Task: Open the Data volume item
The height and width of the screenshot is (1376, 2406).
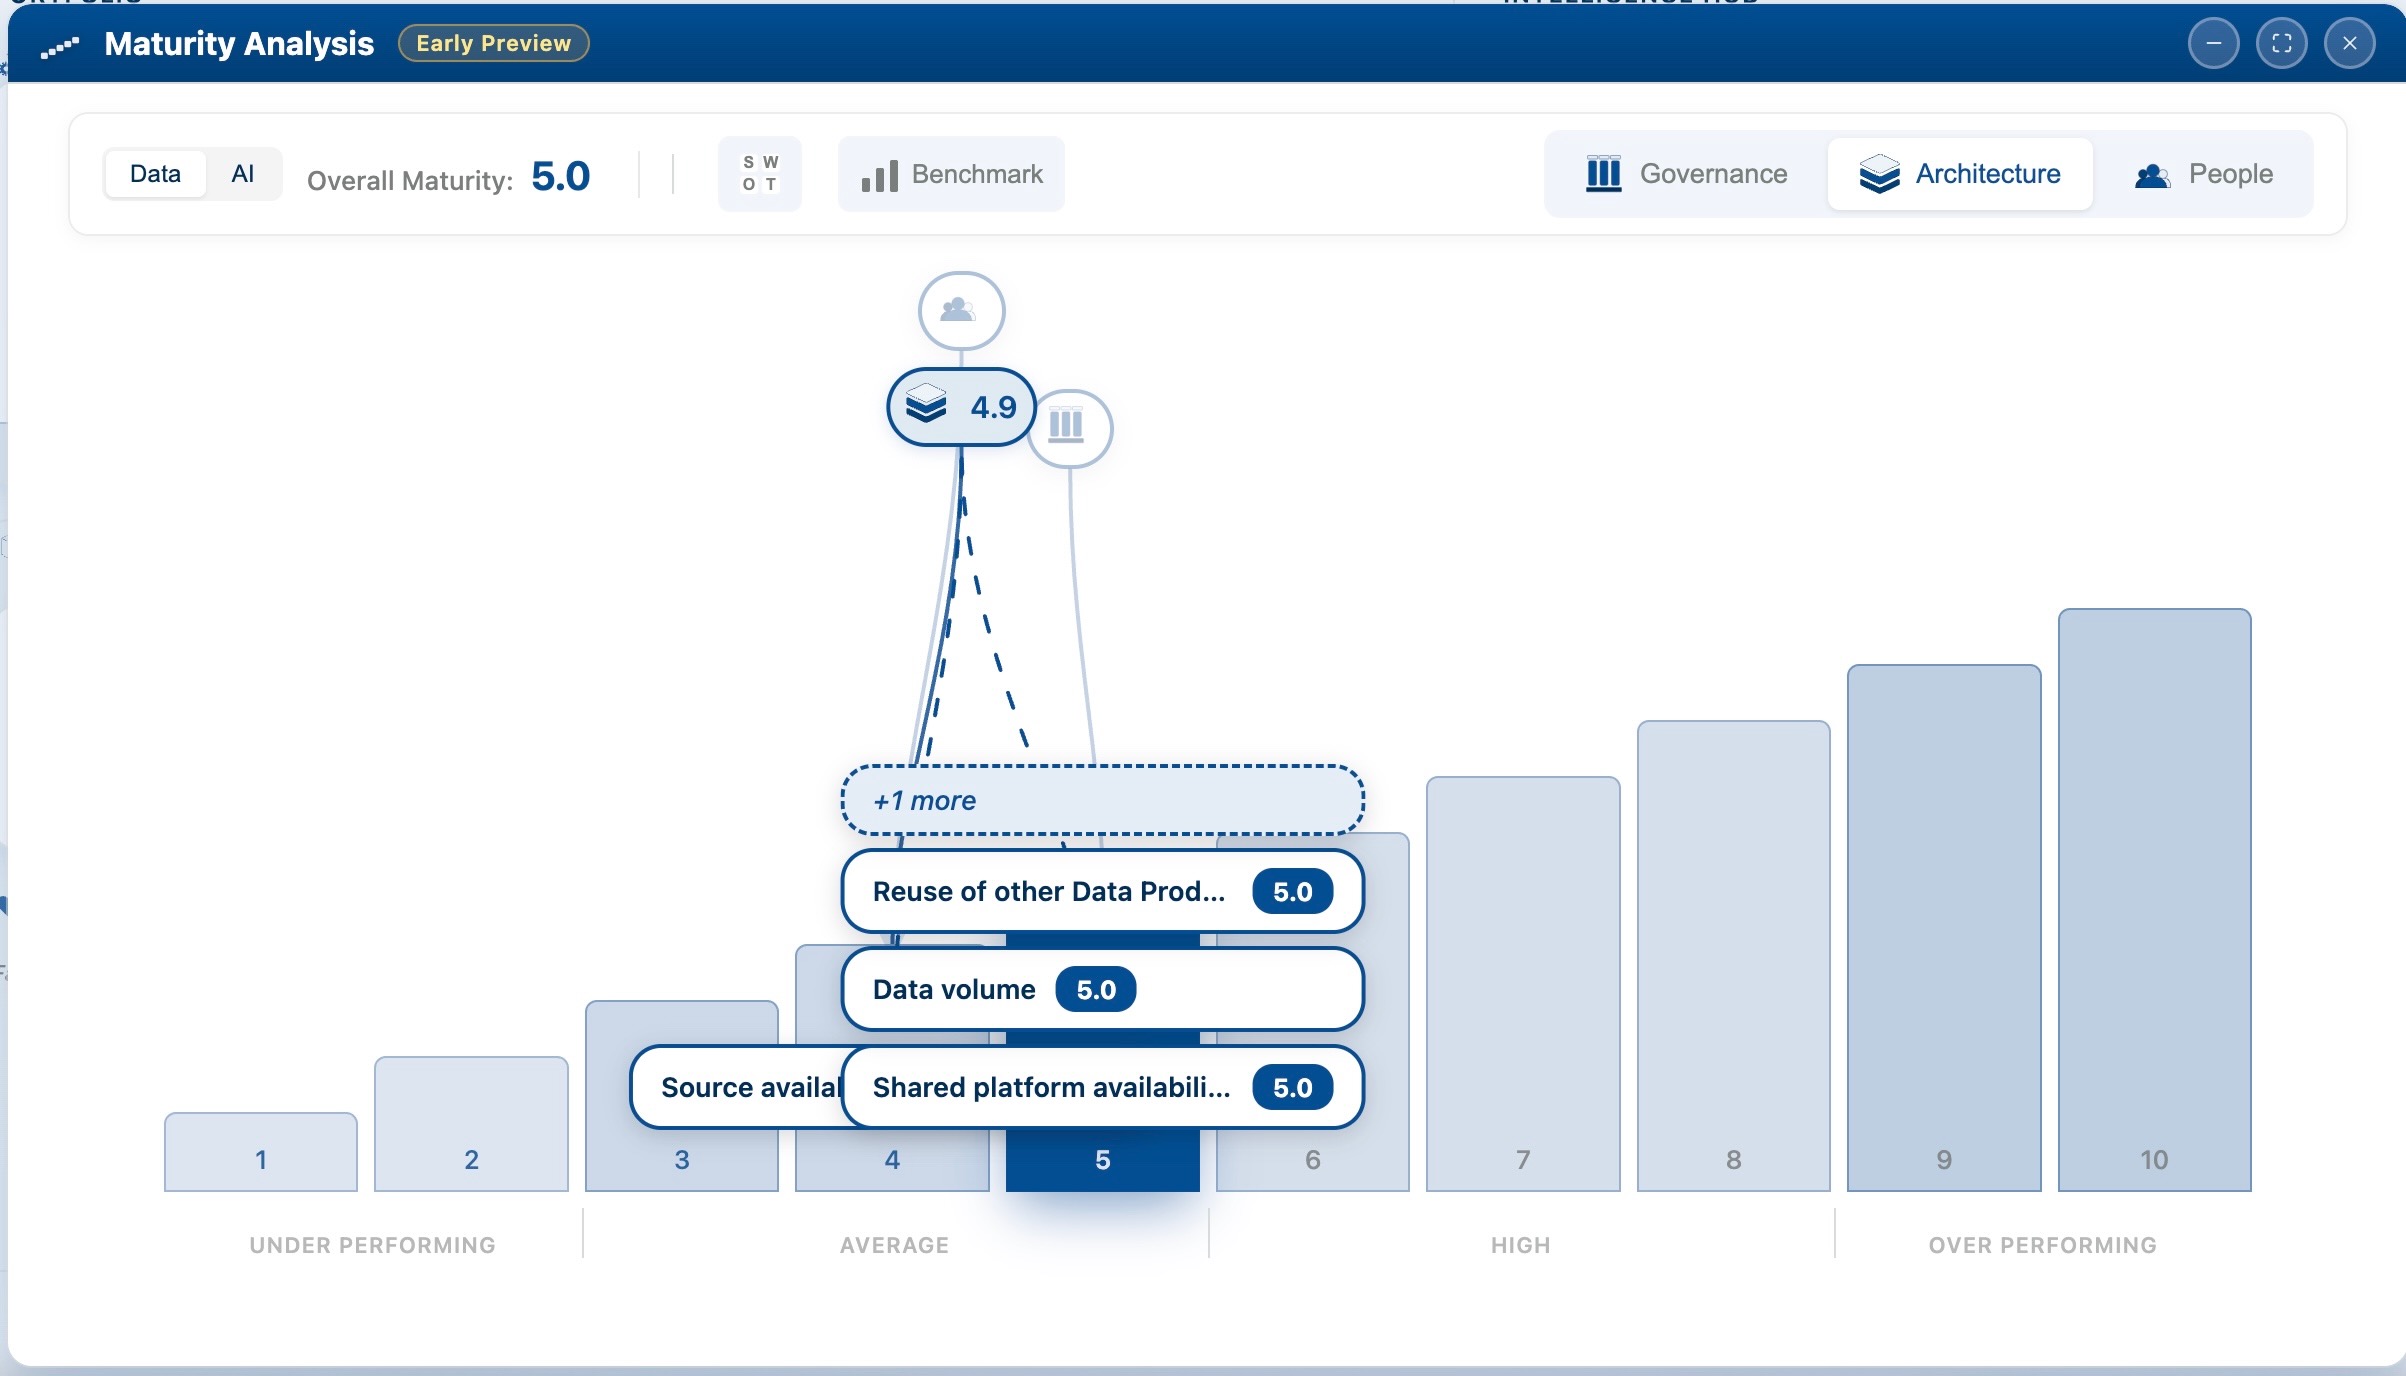Action: 1102,989
